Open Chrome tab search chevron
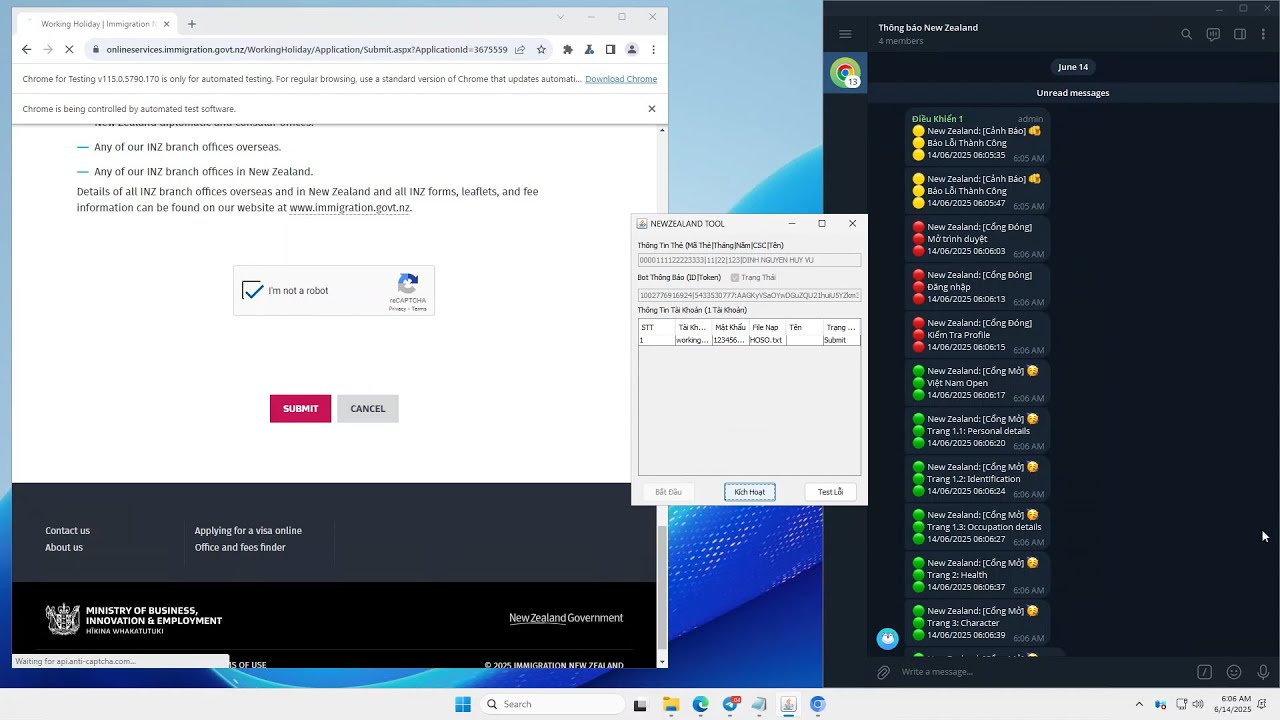This screenshot has width=1280, height=720. 560,16
